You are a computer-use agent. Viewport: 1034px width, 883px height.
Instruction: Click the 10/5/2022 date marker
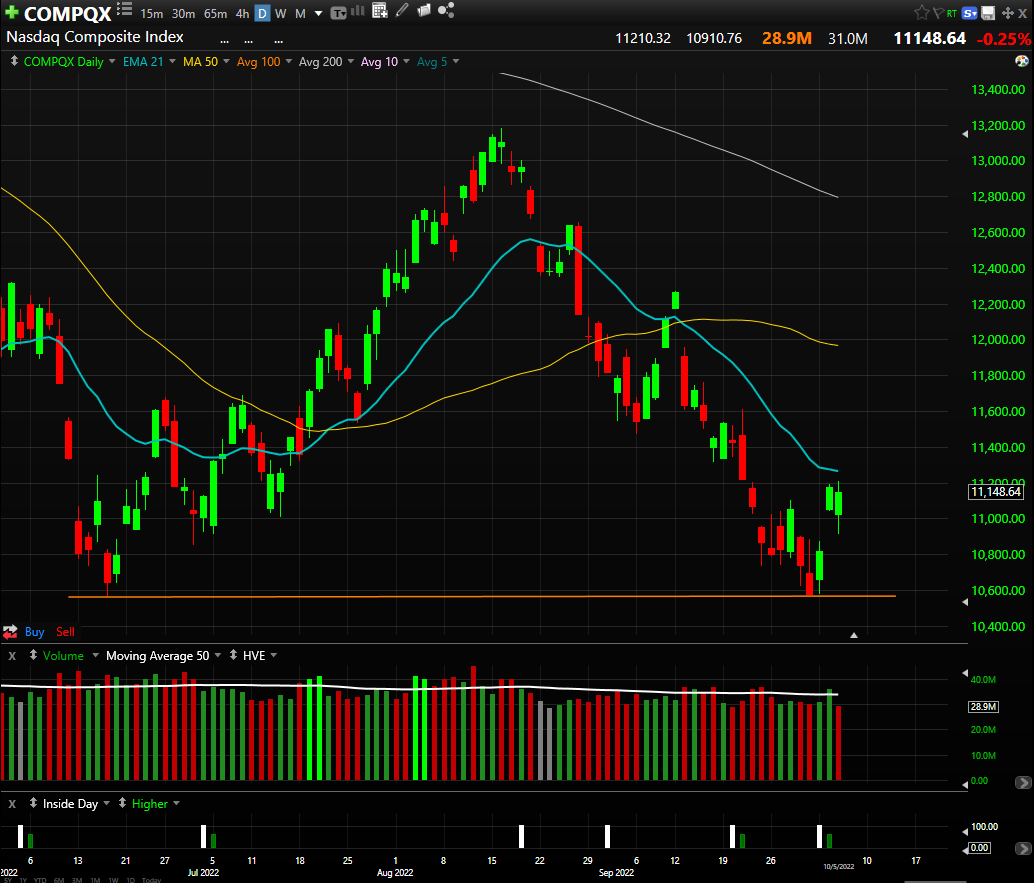[838, 867]
